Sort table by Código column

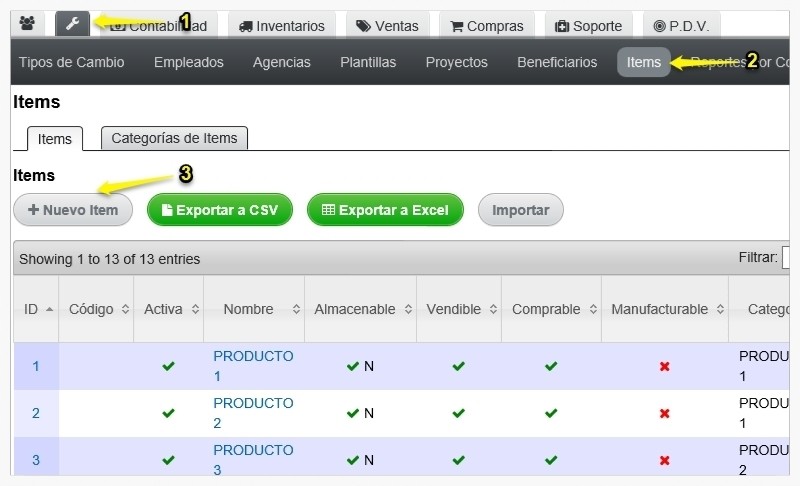(96, 309)
